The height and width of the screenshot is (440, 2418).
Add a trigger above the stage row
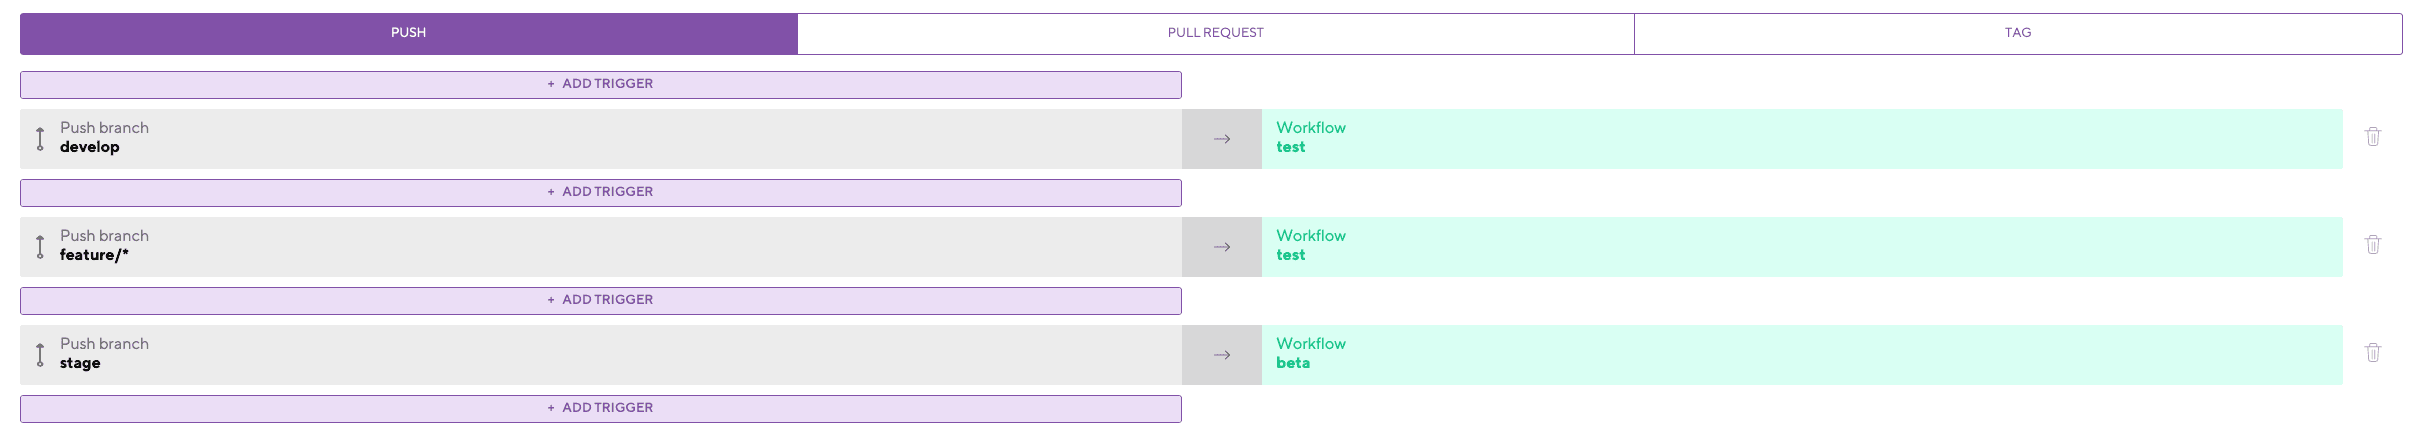coord(600,301)
